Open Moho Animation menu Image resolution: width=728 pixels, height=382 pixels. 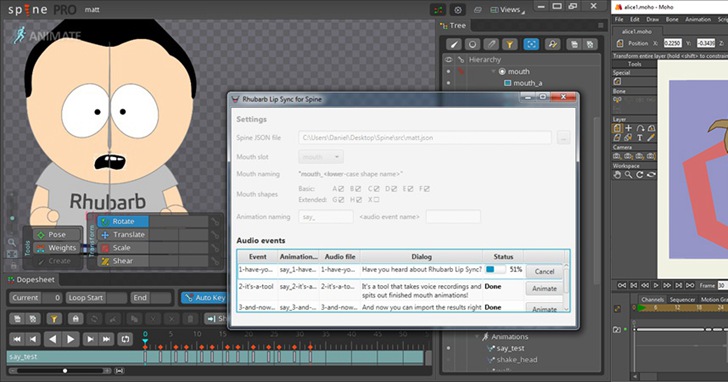pos(698,19)
